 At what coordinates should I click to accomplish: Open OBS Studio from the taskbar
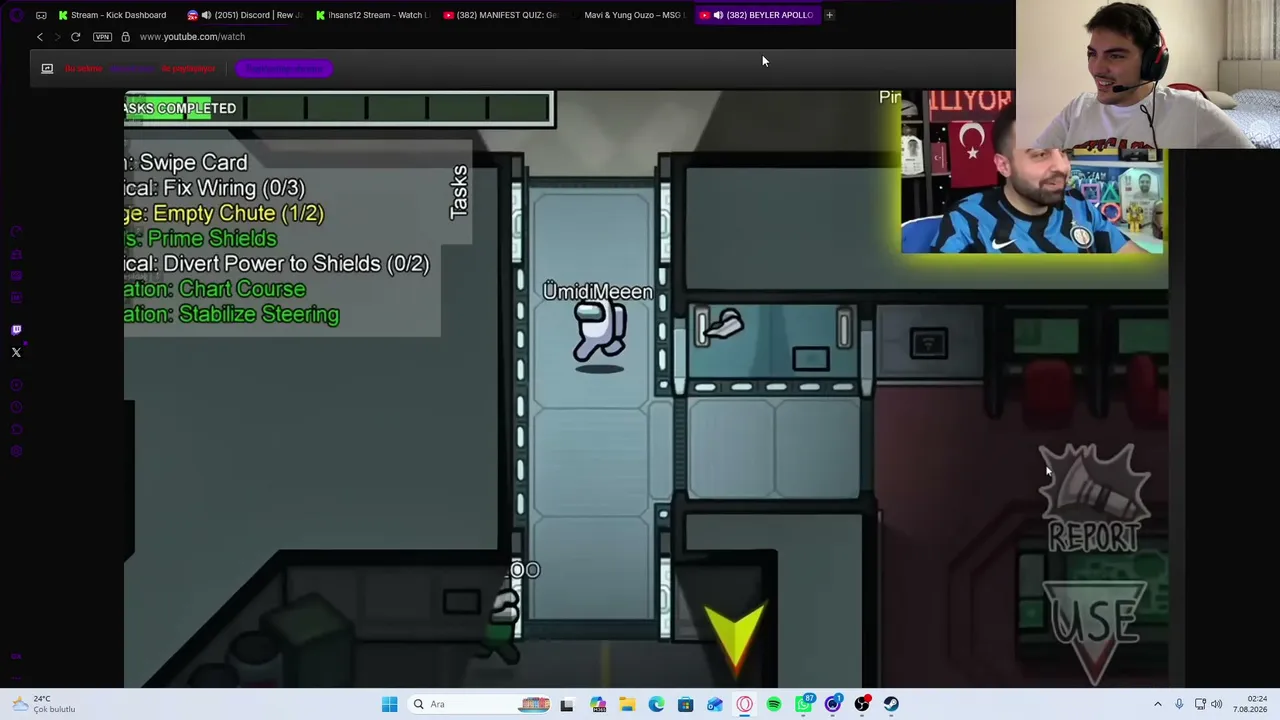pos(862,704)
